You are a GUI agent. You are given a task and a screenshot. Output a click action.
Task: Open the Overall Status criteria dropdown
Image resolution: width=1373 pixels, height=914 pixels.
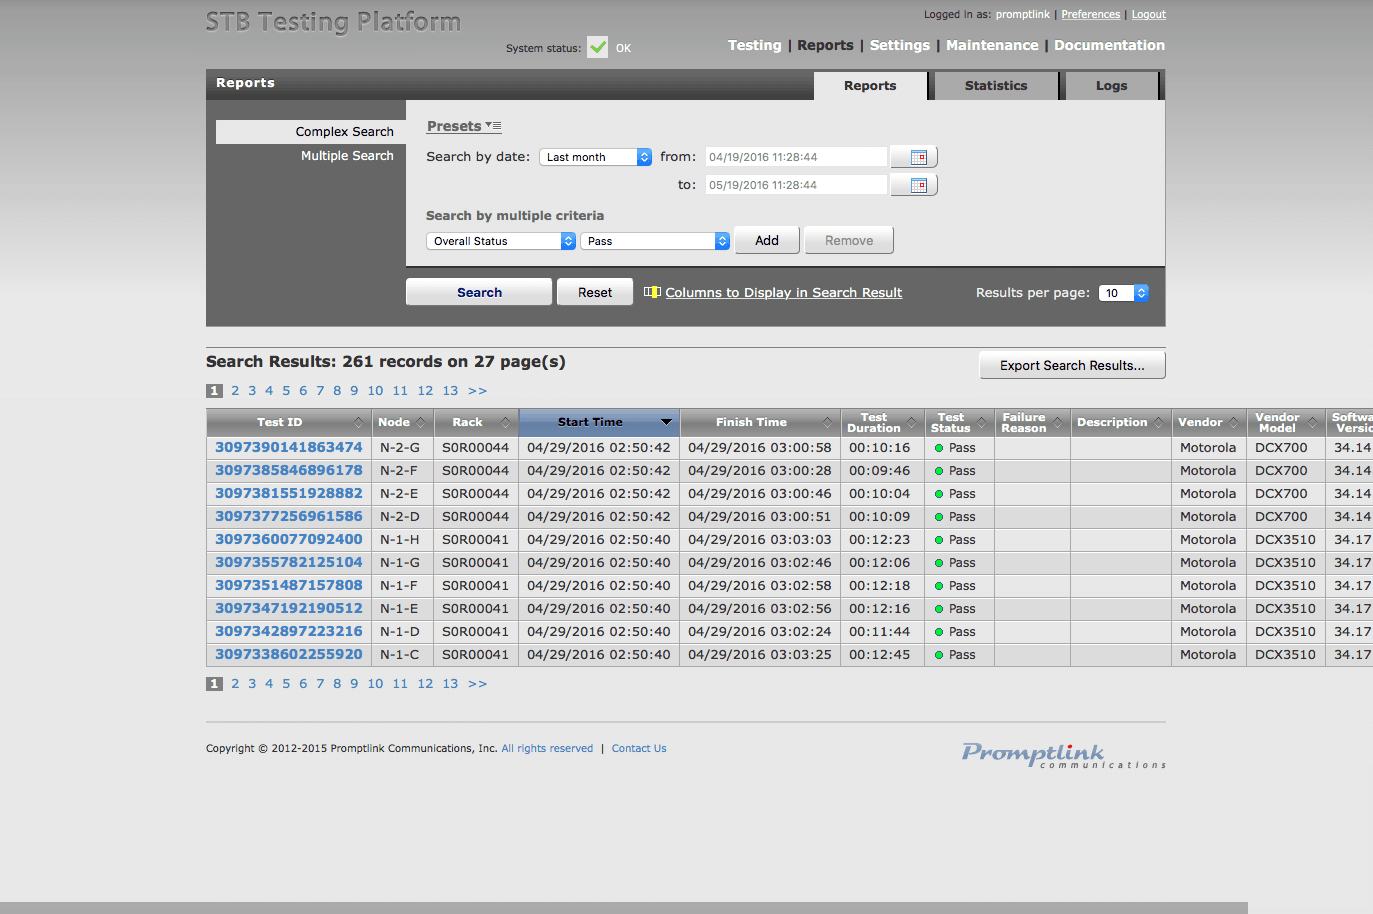point(501,241)
